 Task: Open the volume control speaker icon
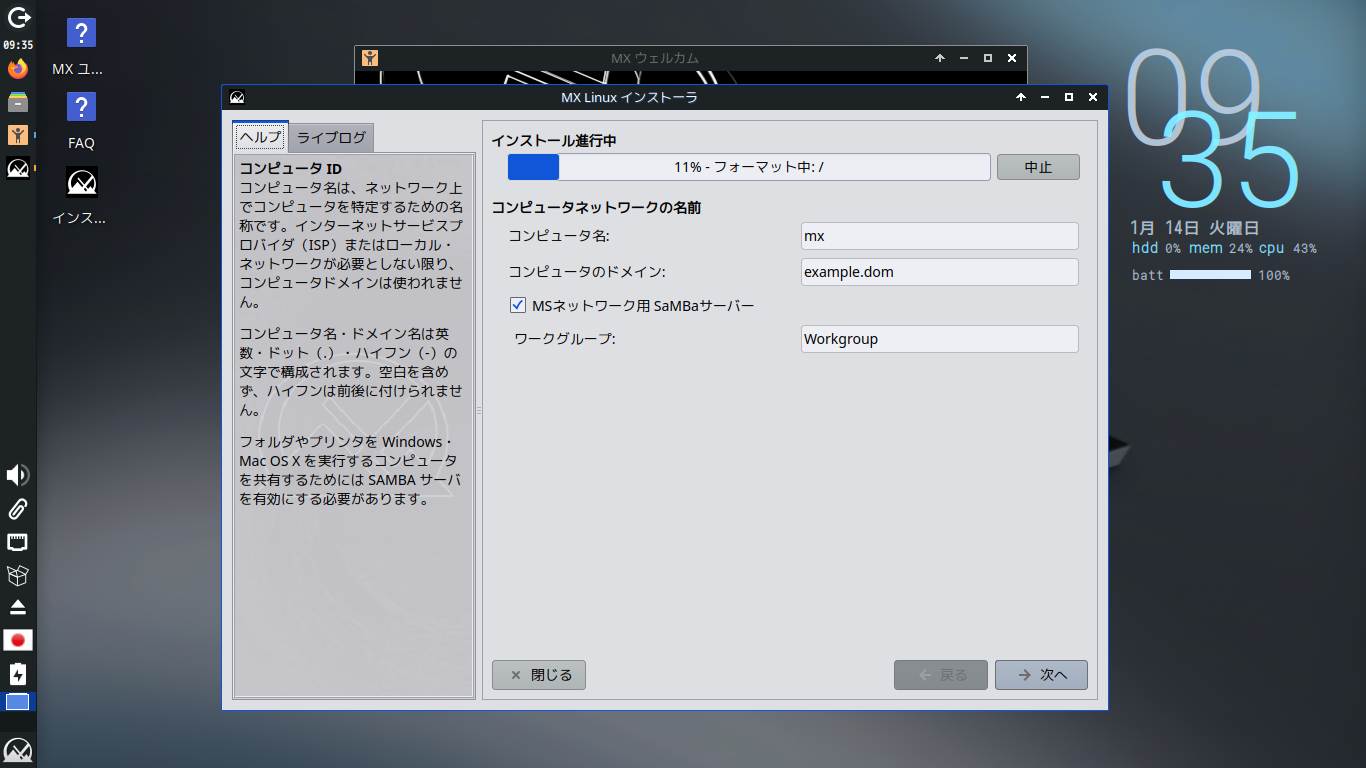tap(17, 475)
